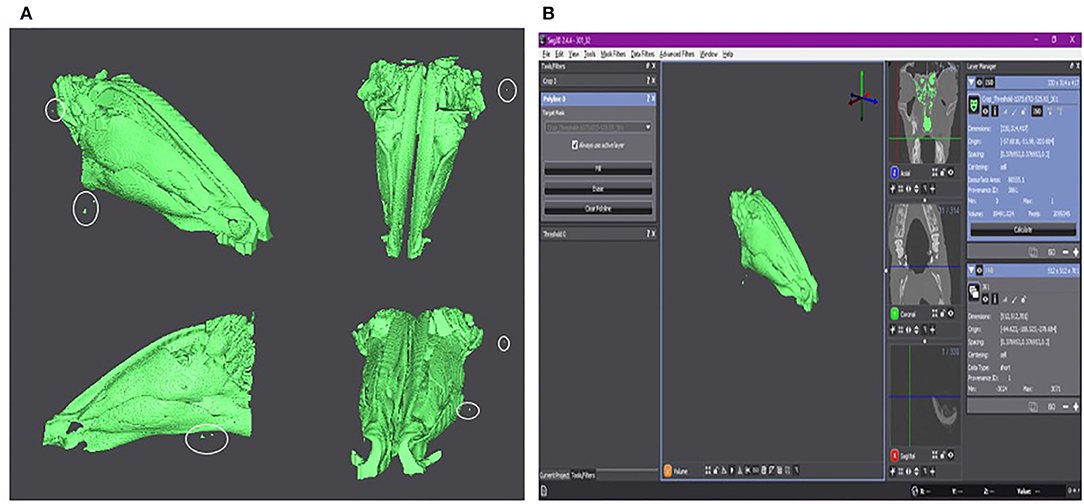Toggle info button of bottom data layer
This screenshot has height=504, width=1084.
coord(995,298)
